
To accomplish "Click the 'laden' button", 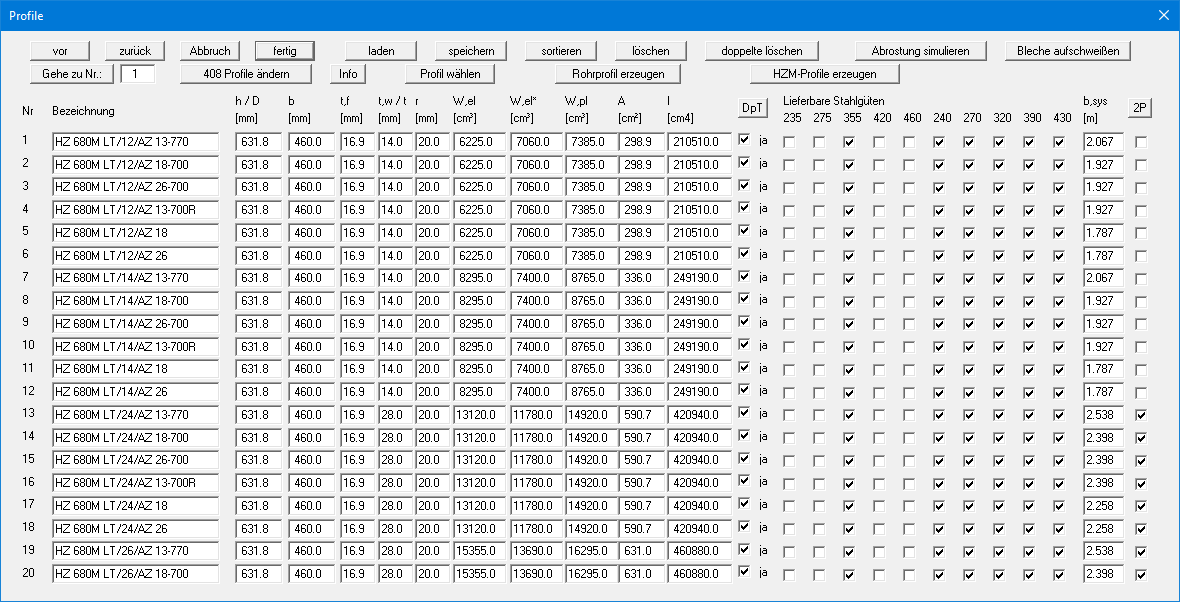I will (x=381, y=51).
